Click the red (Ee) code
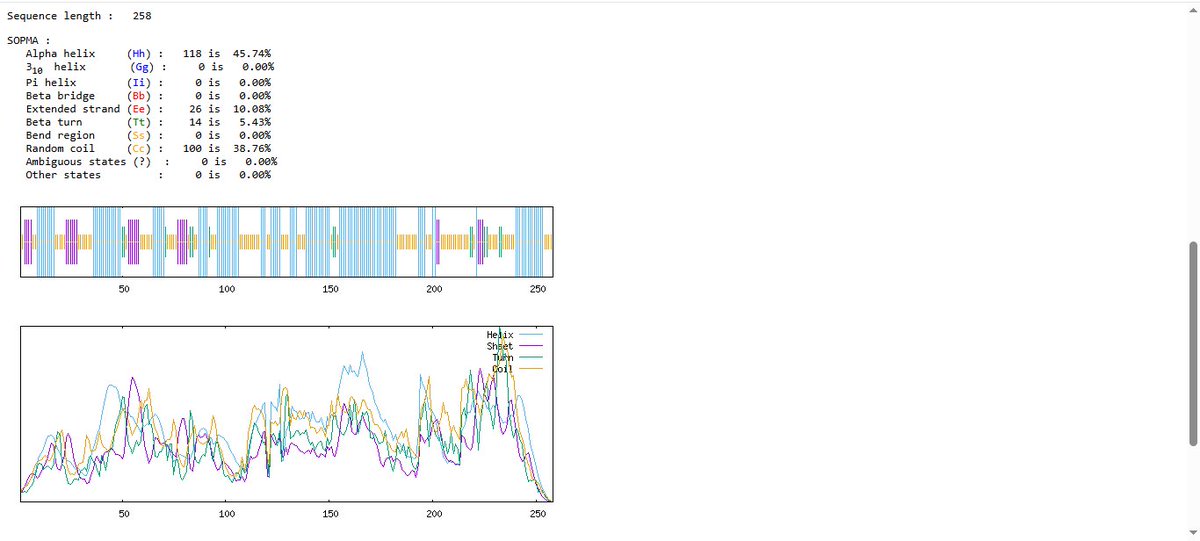The height and width of the screenshot is (541, 1200). [x=139, y=108]
